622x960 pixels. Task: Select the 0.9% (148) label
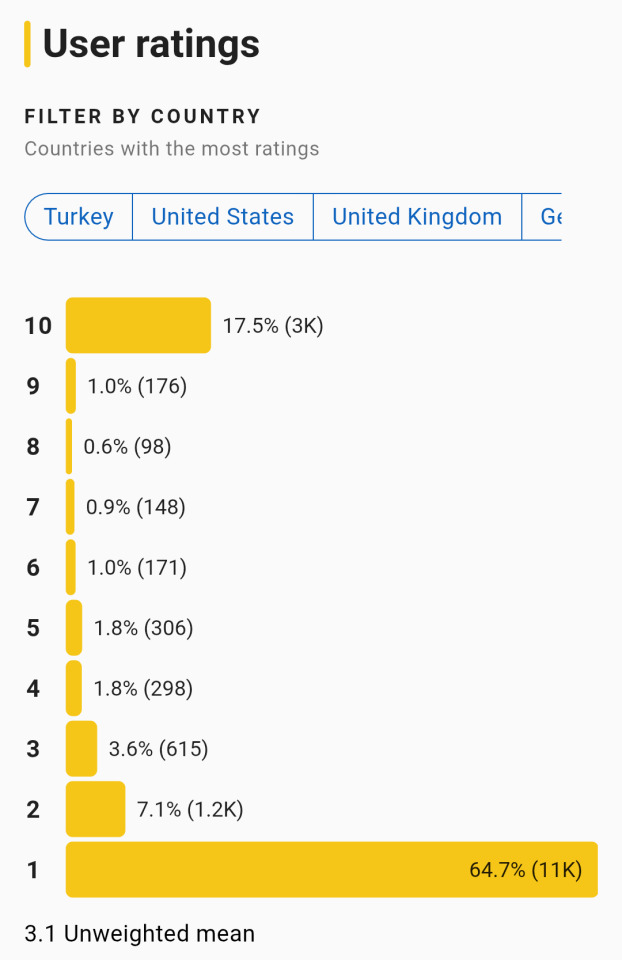(136, 507)
